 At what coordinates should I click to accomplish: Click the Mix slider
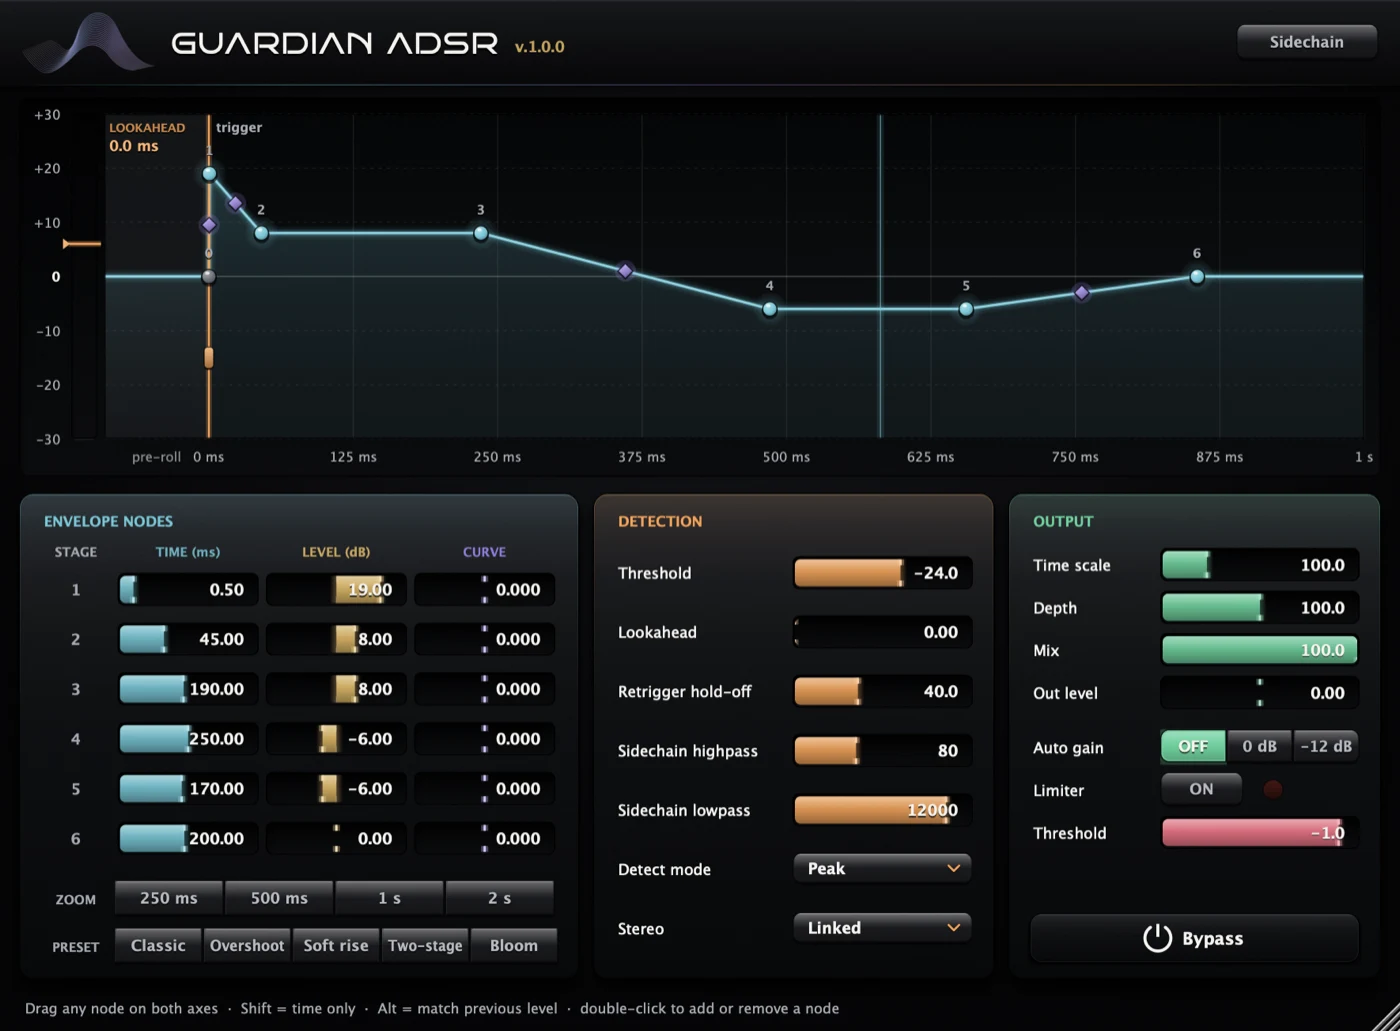[1259, 650]
